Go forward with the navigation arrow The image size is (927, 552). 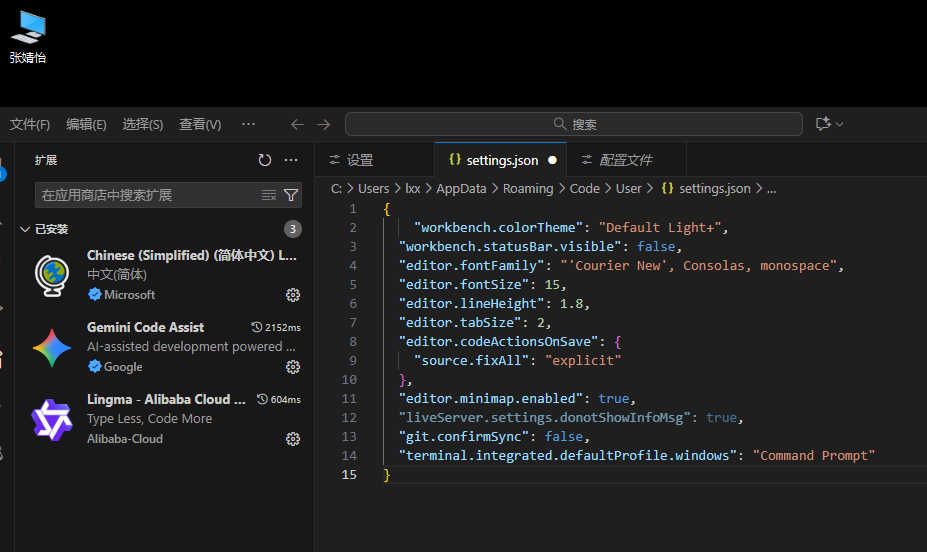323,124
